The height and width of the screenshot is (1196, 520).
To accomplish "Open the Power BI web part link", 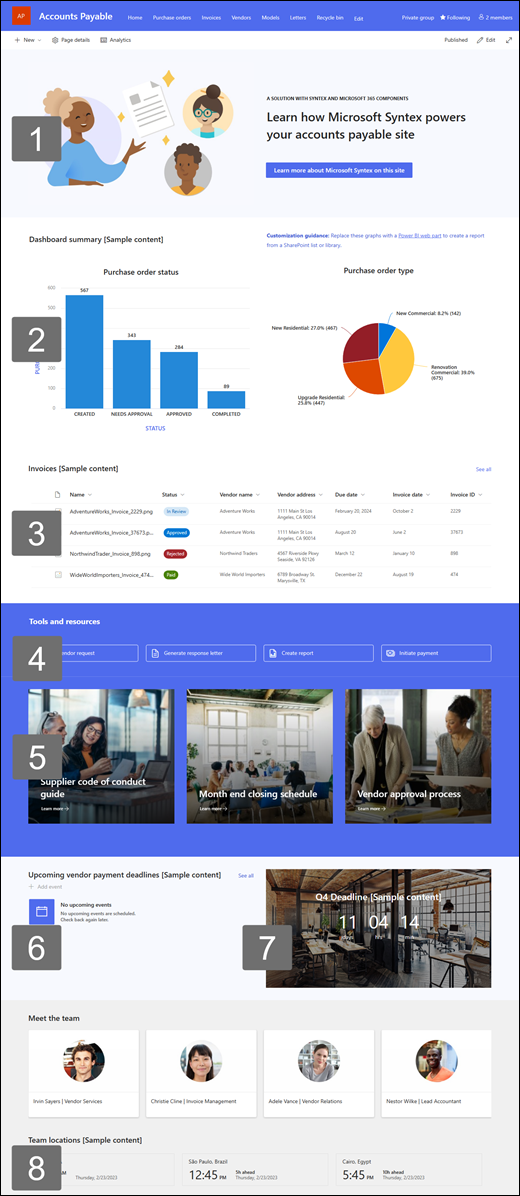I will coord(422,236).
